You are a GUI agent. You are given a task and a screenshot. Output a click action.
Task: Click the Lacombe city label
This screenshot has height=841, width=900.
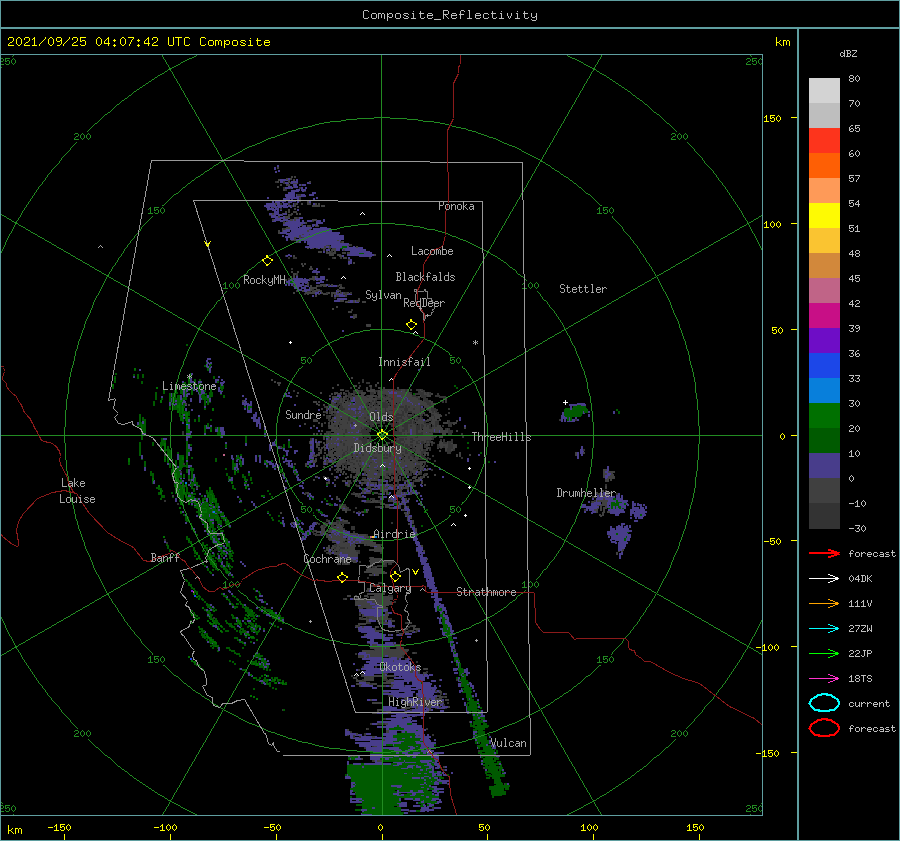(432, 251)
